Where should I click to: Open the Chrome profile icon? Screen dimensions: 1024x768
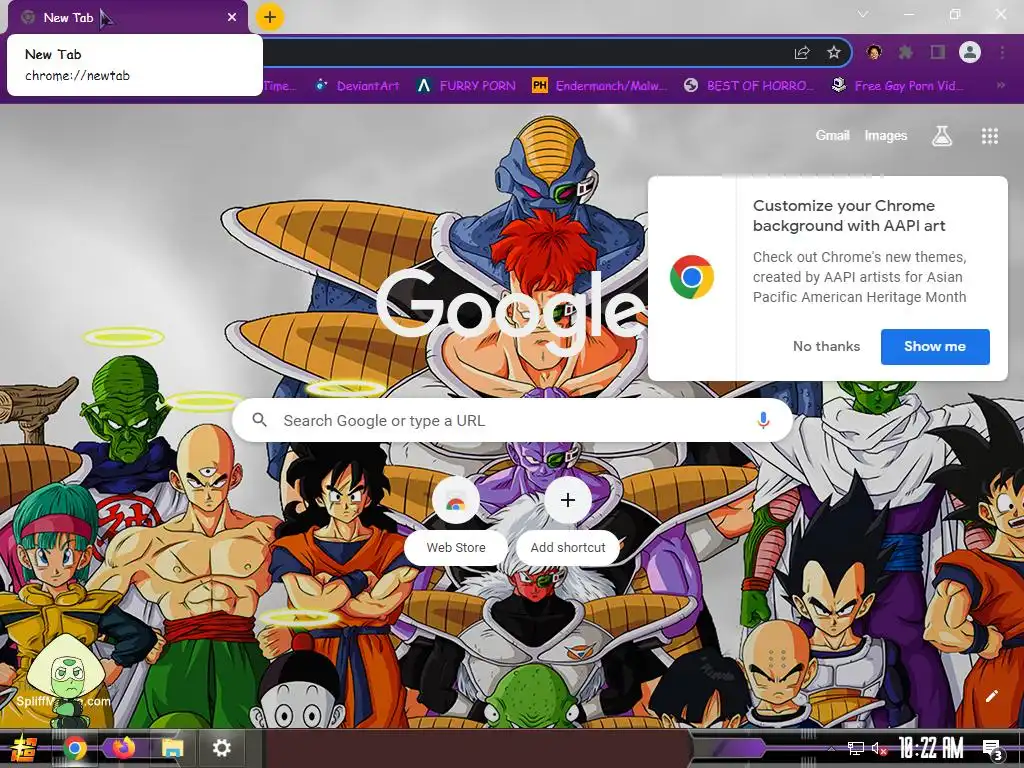pos(970,52)
